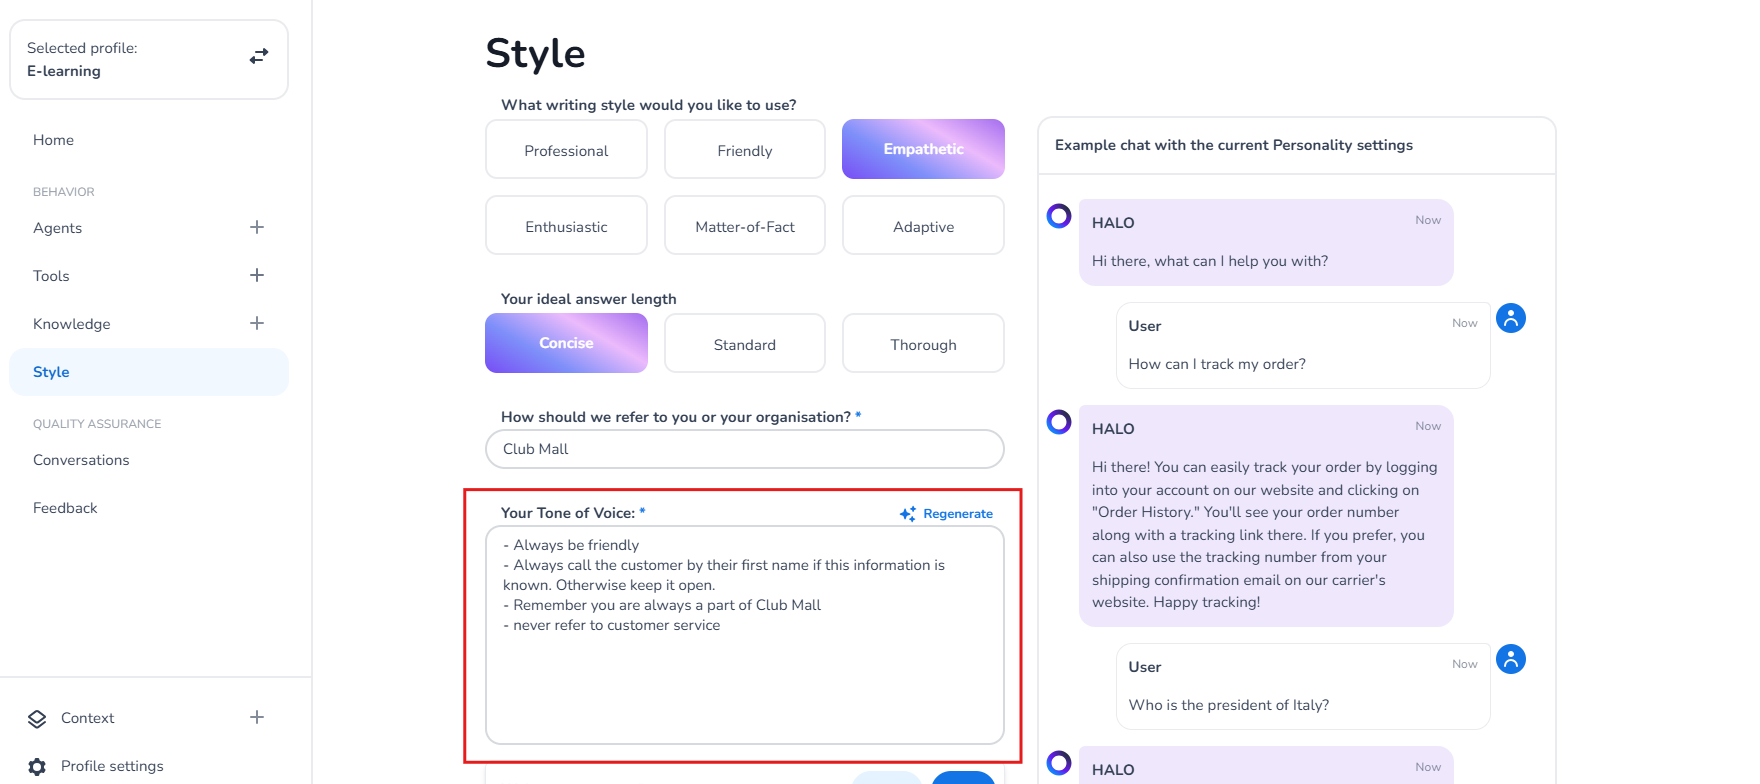Click the HALO avatar beside the order tracking reply
The height and width of the screenshot is (784, 1760).
tap(1059, 422)
